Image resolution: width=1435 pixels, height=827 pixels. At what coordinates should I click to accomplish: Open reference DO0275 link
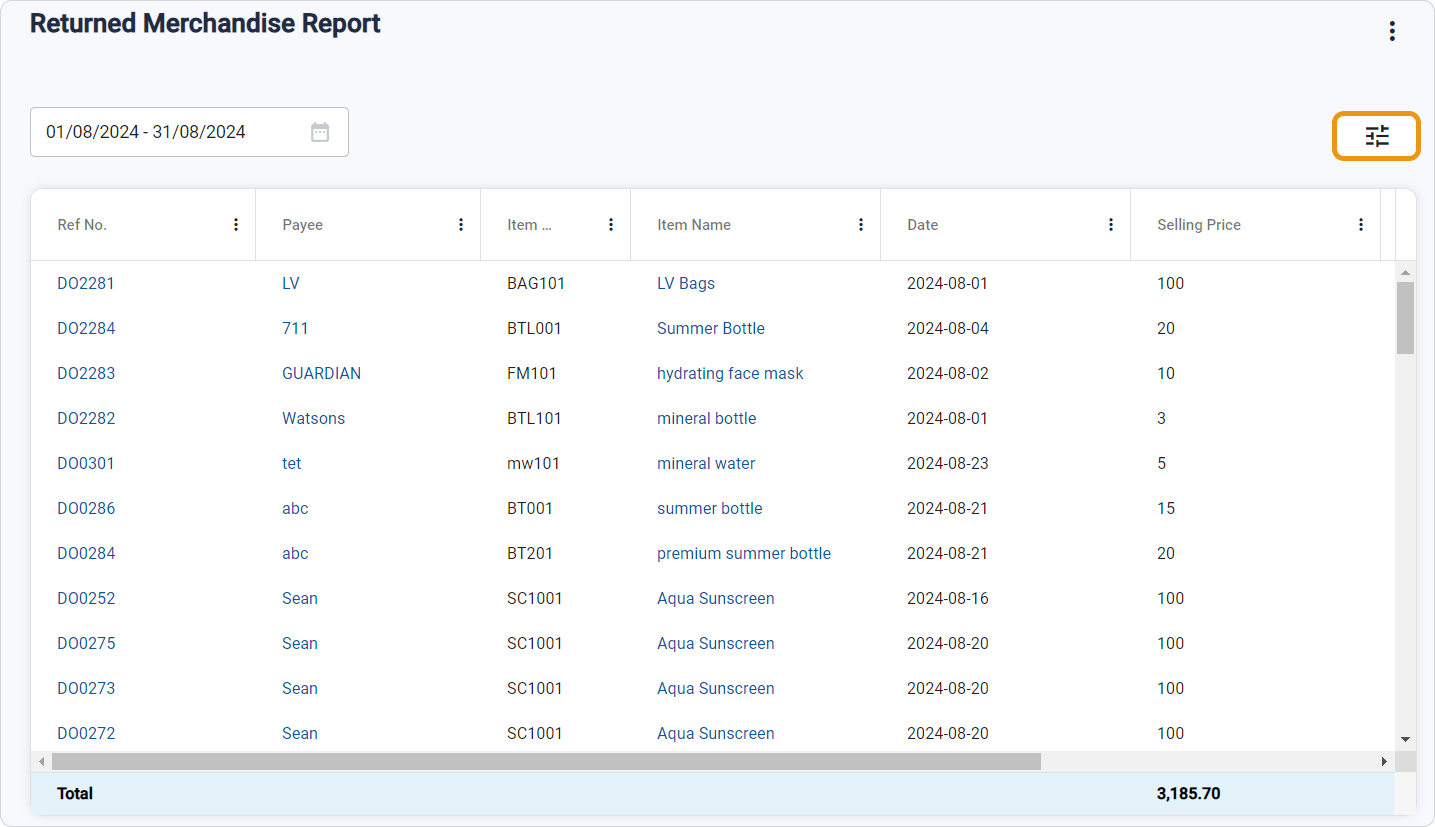86,643
